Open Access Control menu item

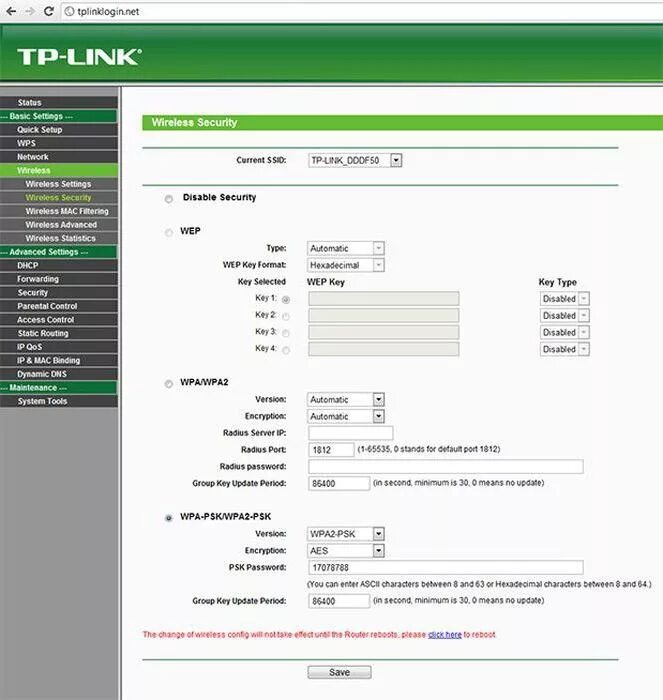coord(59,320)
